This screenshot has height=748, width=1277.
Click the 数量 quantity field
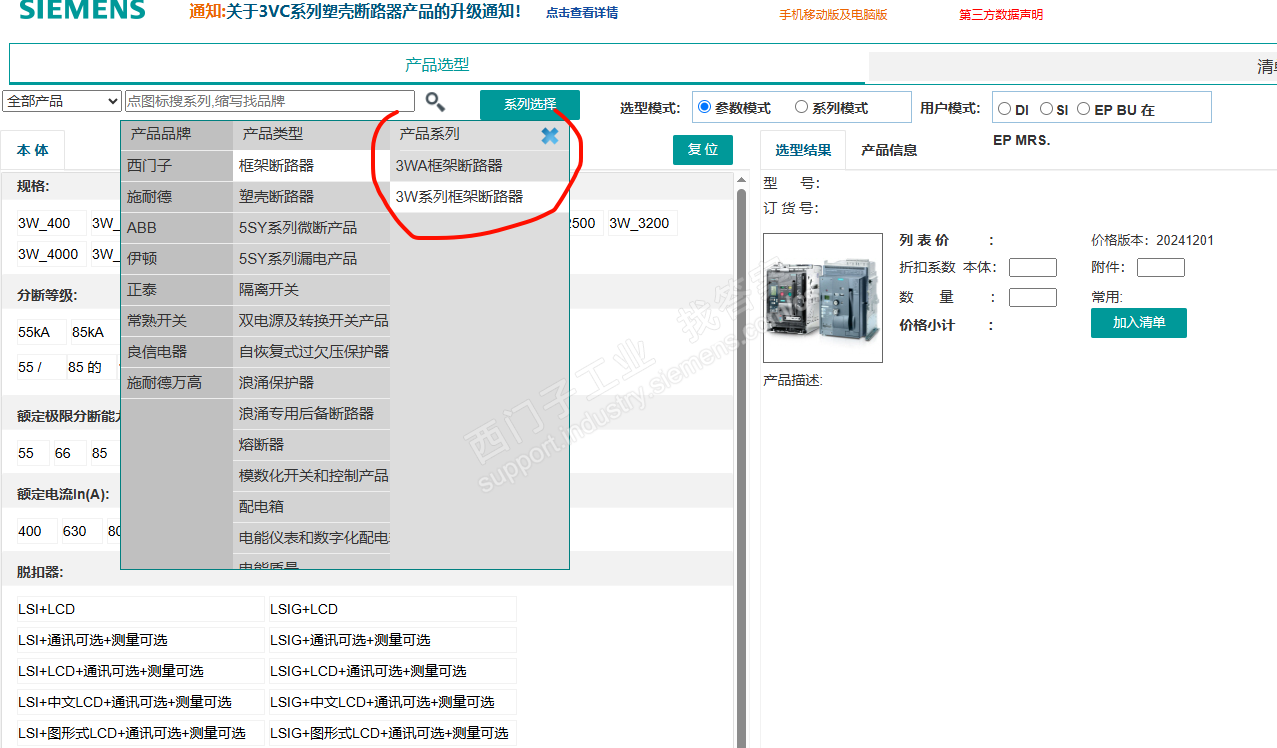coord(1033,297)
